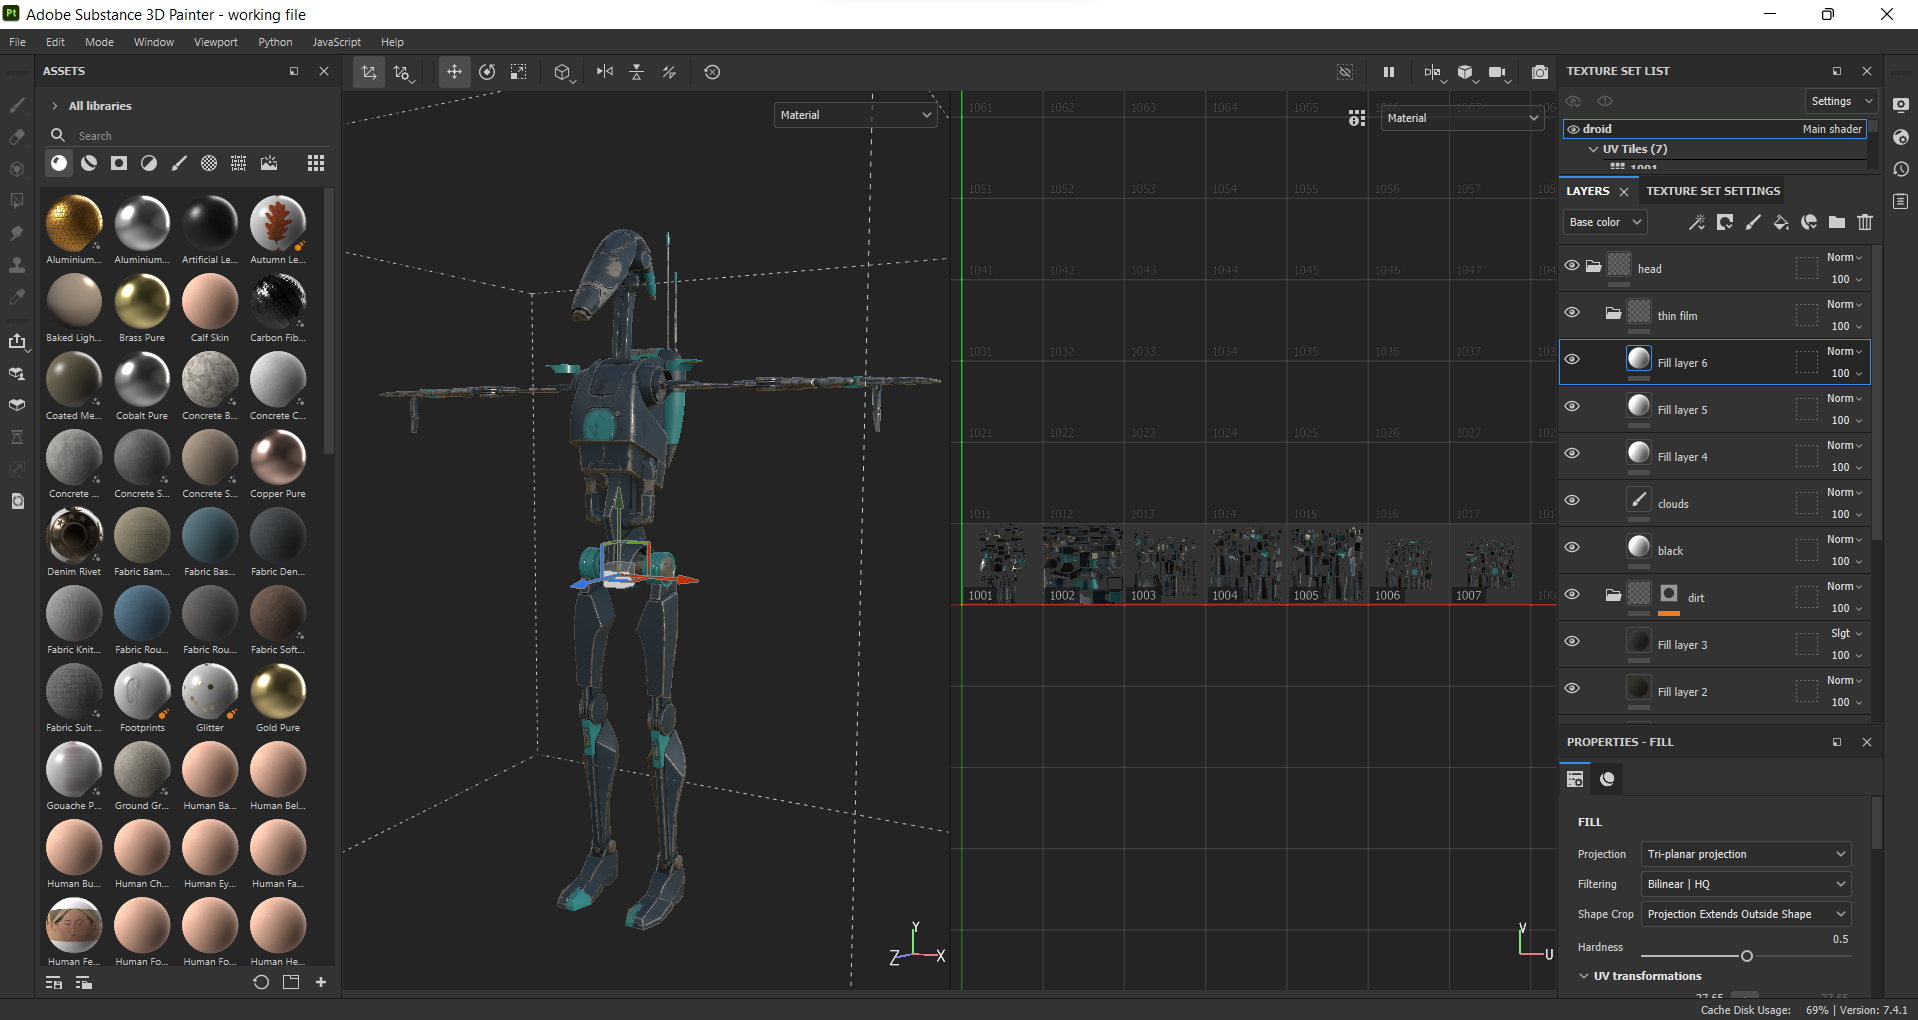The height and width of the screenshot is (1020, 1918).
Task: Open the Filtering dropdown Bilinear HQ
Action: click(1746, 884)
